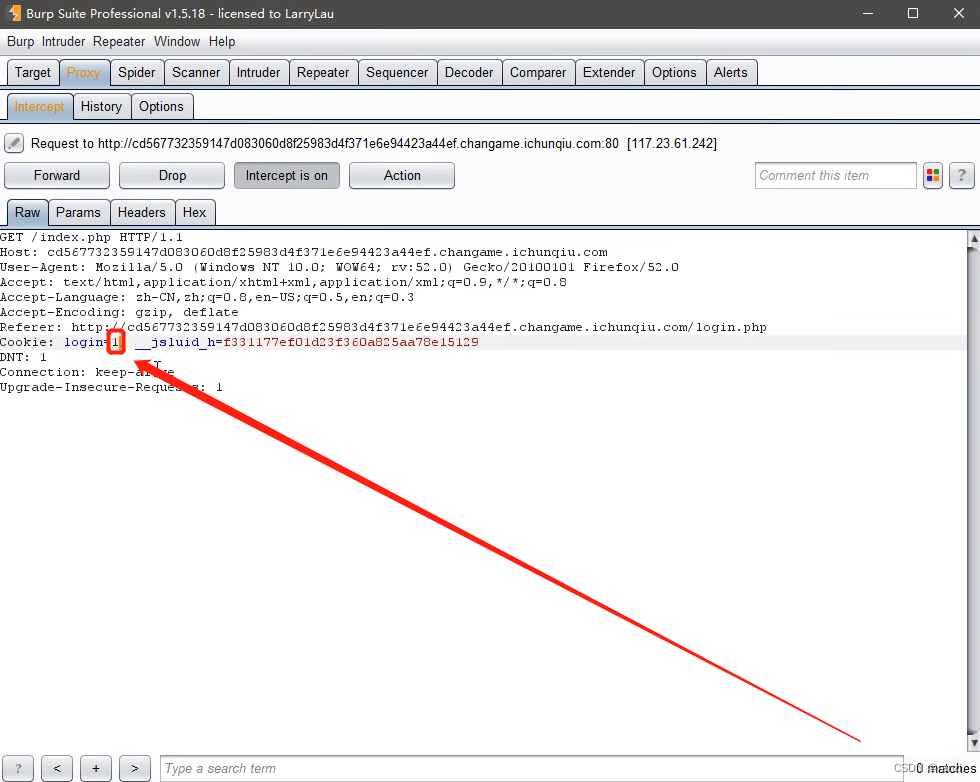Close the Burp Suite window

pyautogui.click(x=959, y=13)
